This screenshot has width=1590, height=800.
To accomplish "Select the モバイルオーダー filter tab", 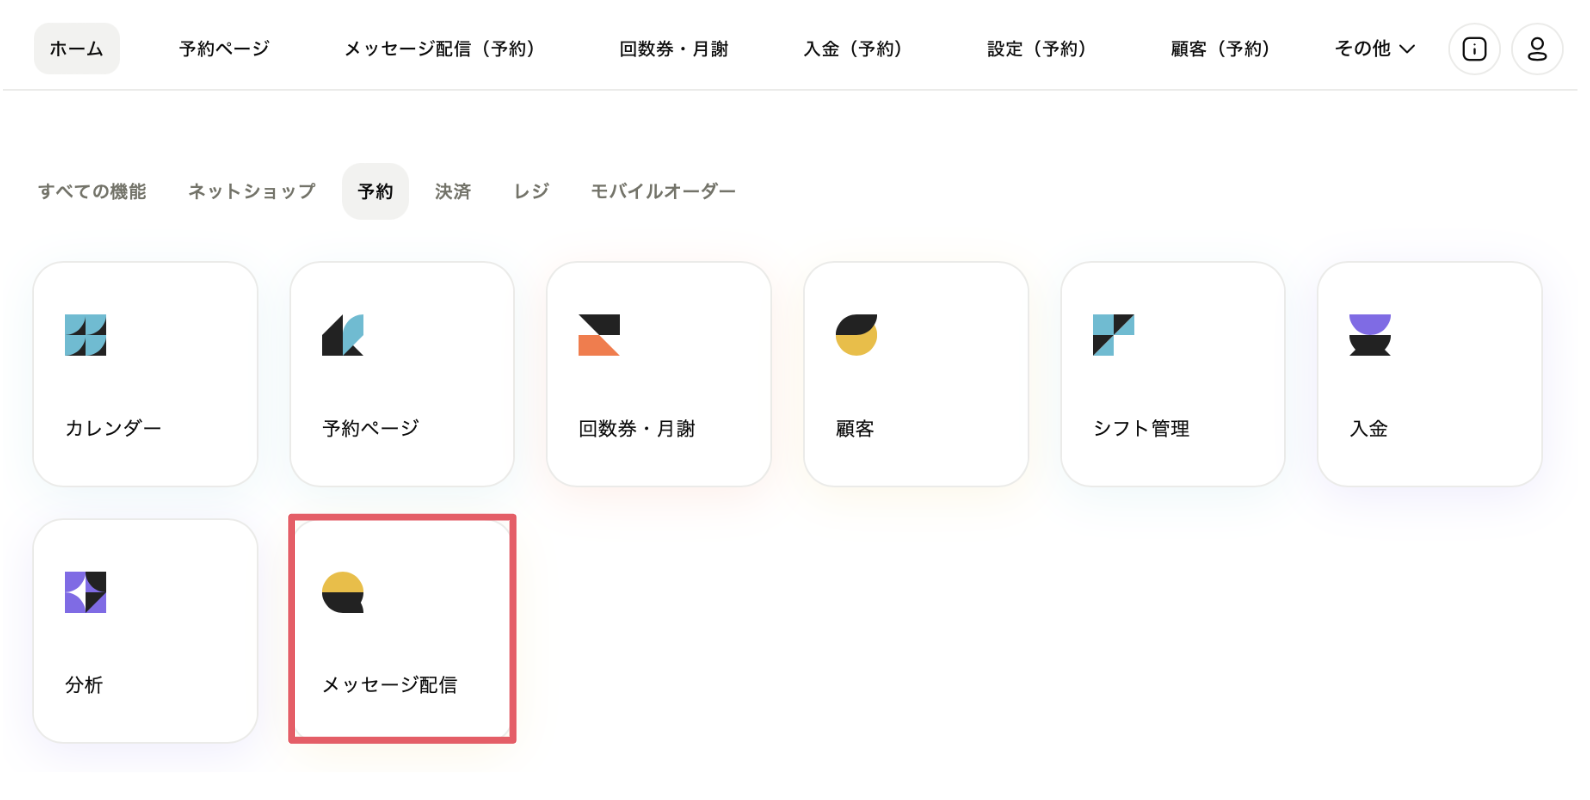I will click(663, 191).
